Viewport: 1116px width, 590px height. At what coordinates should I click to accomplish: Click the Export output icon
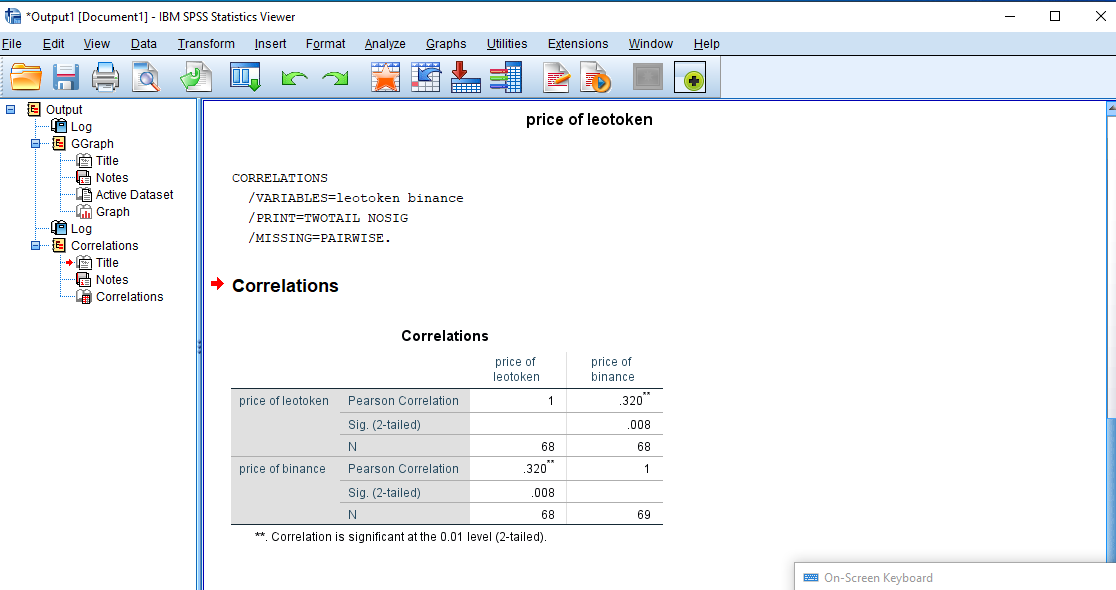196,77
